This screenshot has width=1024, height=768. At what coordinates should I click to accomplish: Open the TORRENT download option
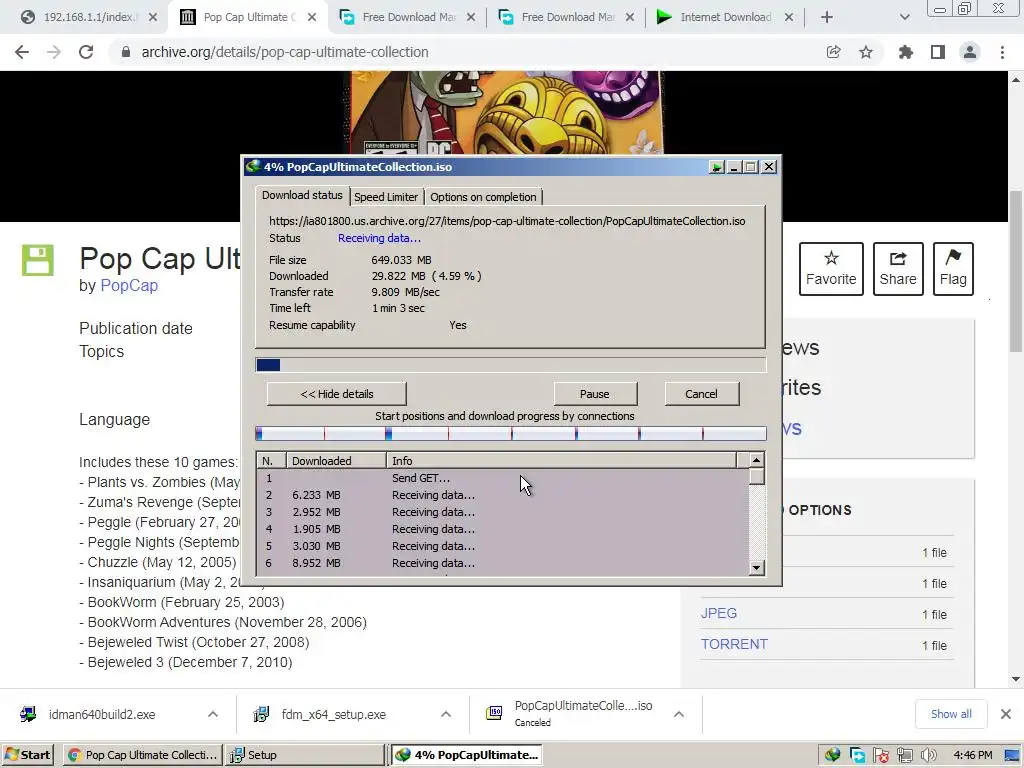pos(734,644)
